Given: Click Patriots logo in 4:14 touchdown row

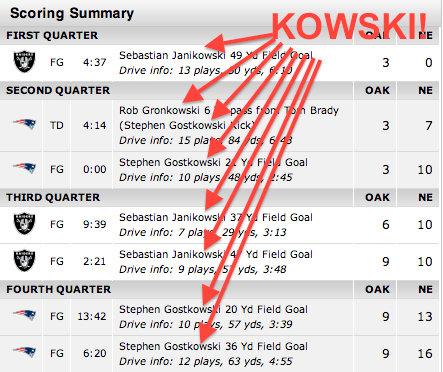Looking at the screenshot, I should 24,124.
